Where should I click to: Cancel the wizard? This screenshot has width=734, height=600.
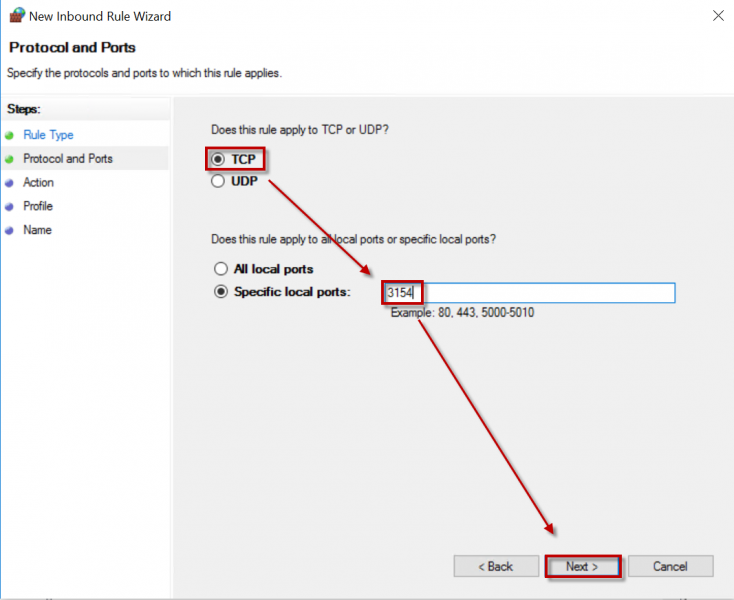pyautogui.click(x=670, y=566)
